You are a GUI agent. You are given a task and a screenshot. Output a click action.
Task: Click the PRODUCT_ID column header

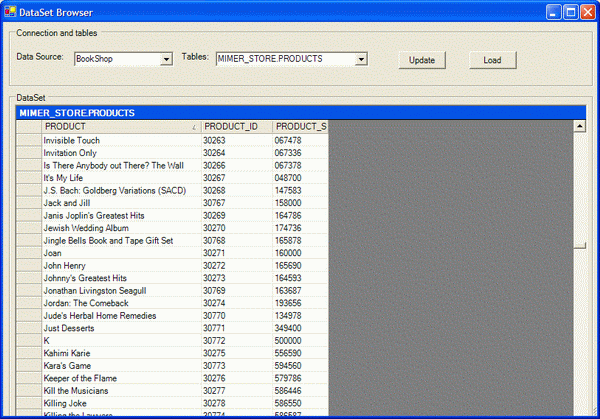(x=236, y=127)
